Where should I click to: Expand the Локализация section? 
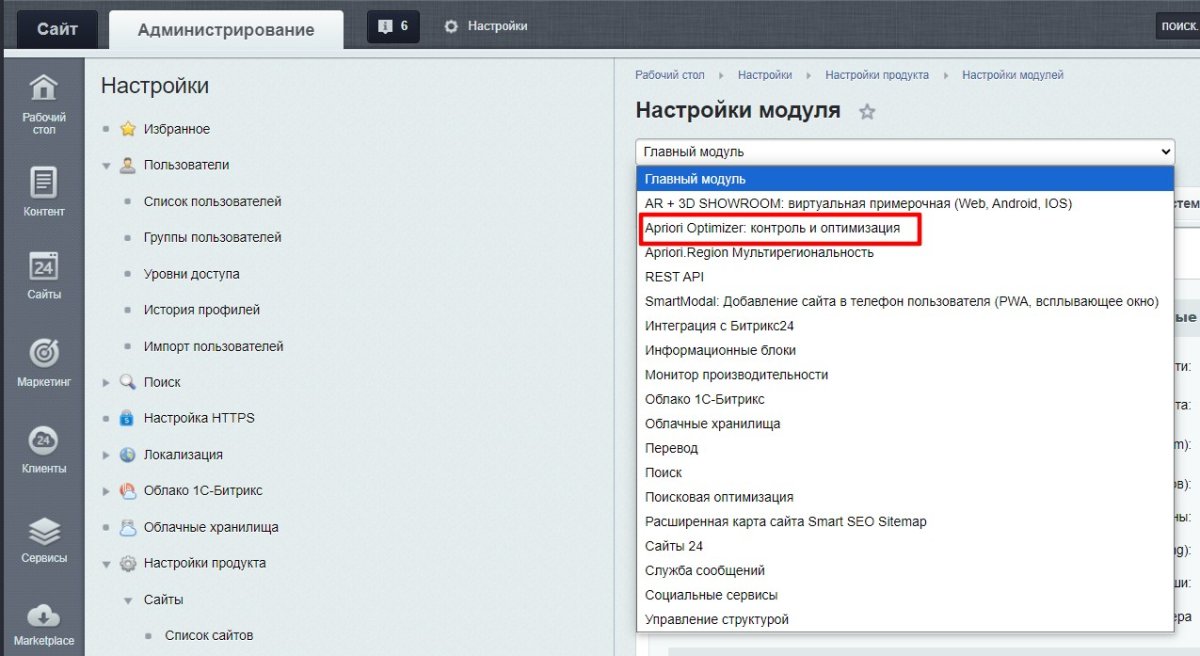tap(106, 454)
